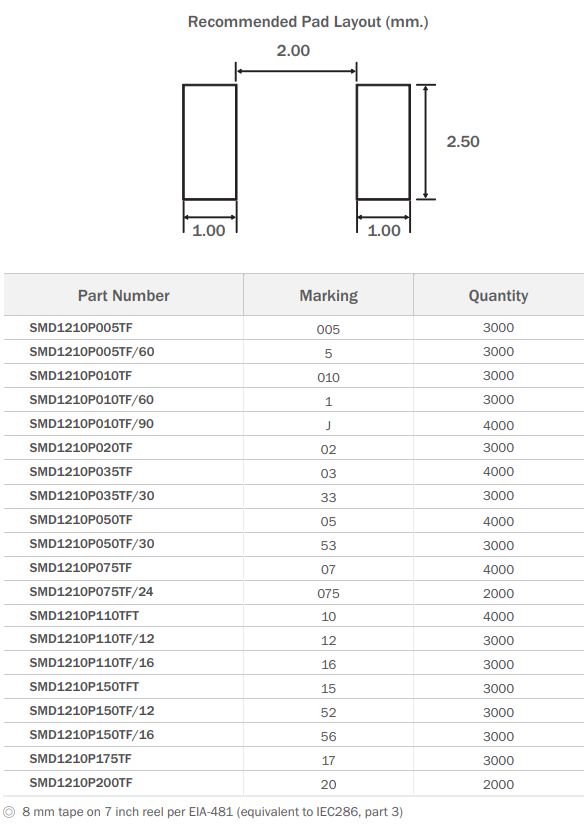Click the Part Number column header
Viewport: 586px width, 826px height.
coord(123,296)
